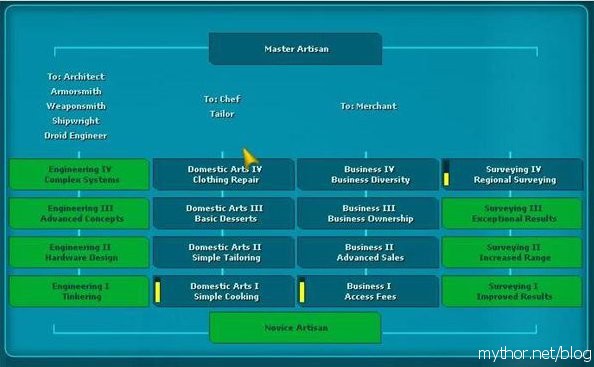
Task: Click Engineering III Advanced Concepts
Action: (x=79, y=213)
